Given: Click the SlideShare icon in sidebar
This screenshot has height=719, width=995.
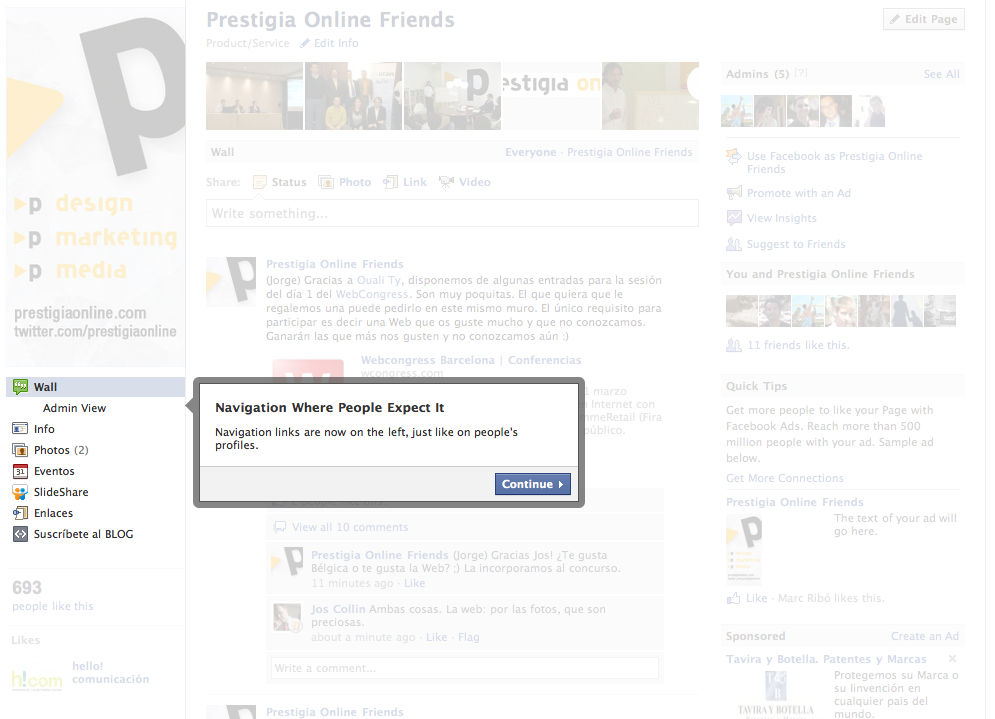Looking at the screenshot, I should point(20,492).
